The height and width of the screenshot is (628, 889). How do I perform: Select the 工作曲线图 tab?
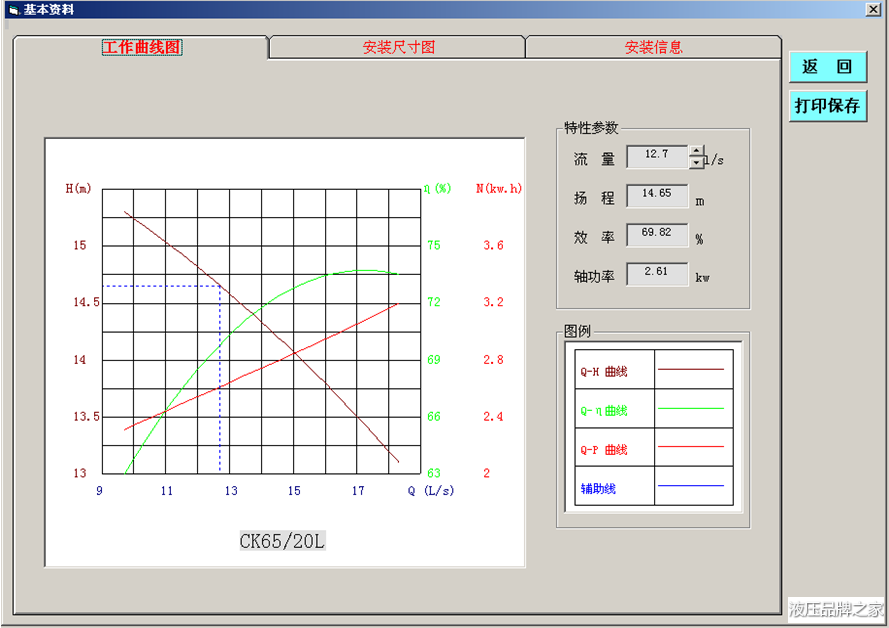pos(141,47)
